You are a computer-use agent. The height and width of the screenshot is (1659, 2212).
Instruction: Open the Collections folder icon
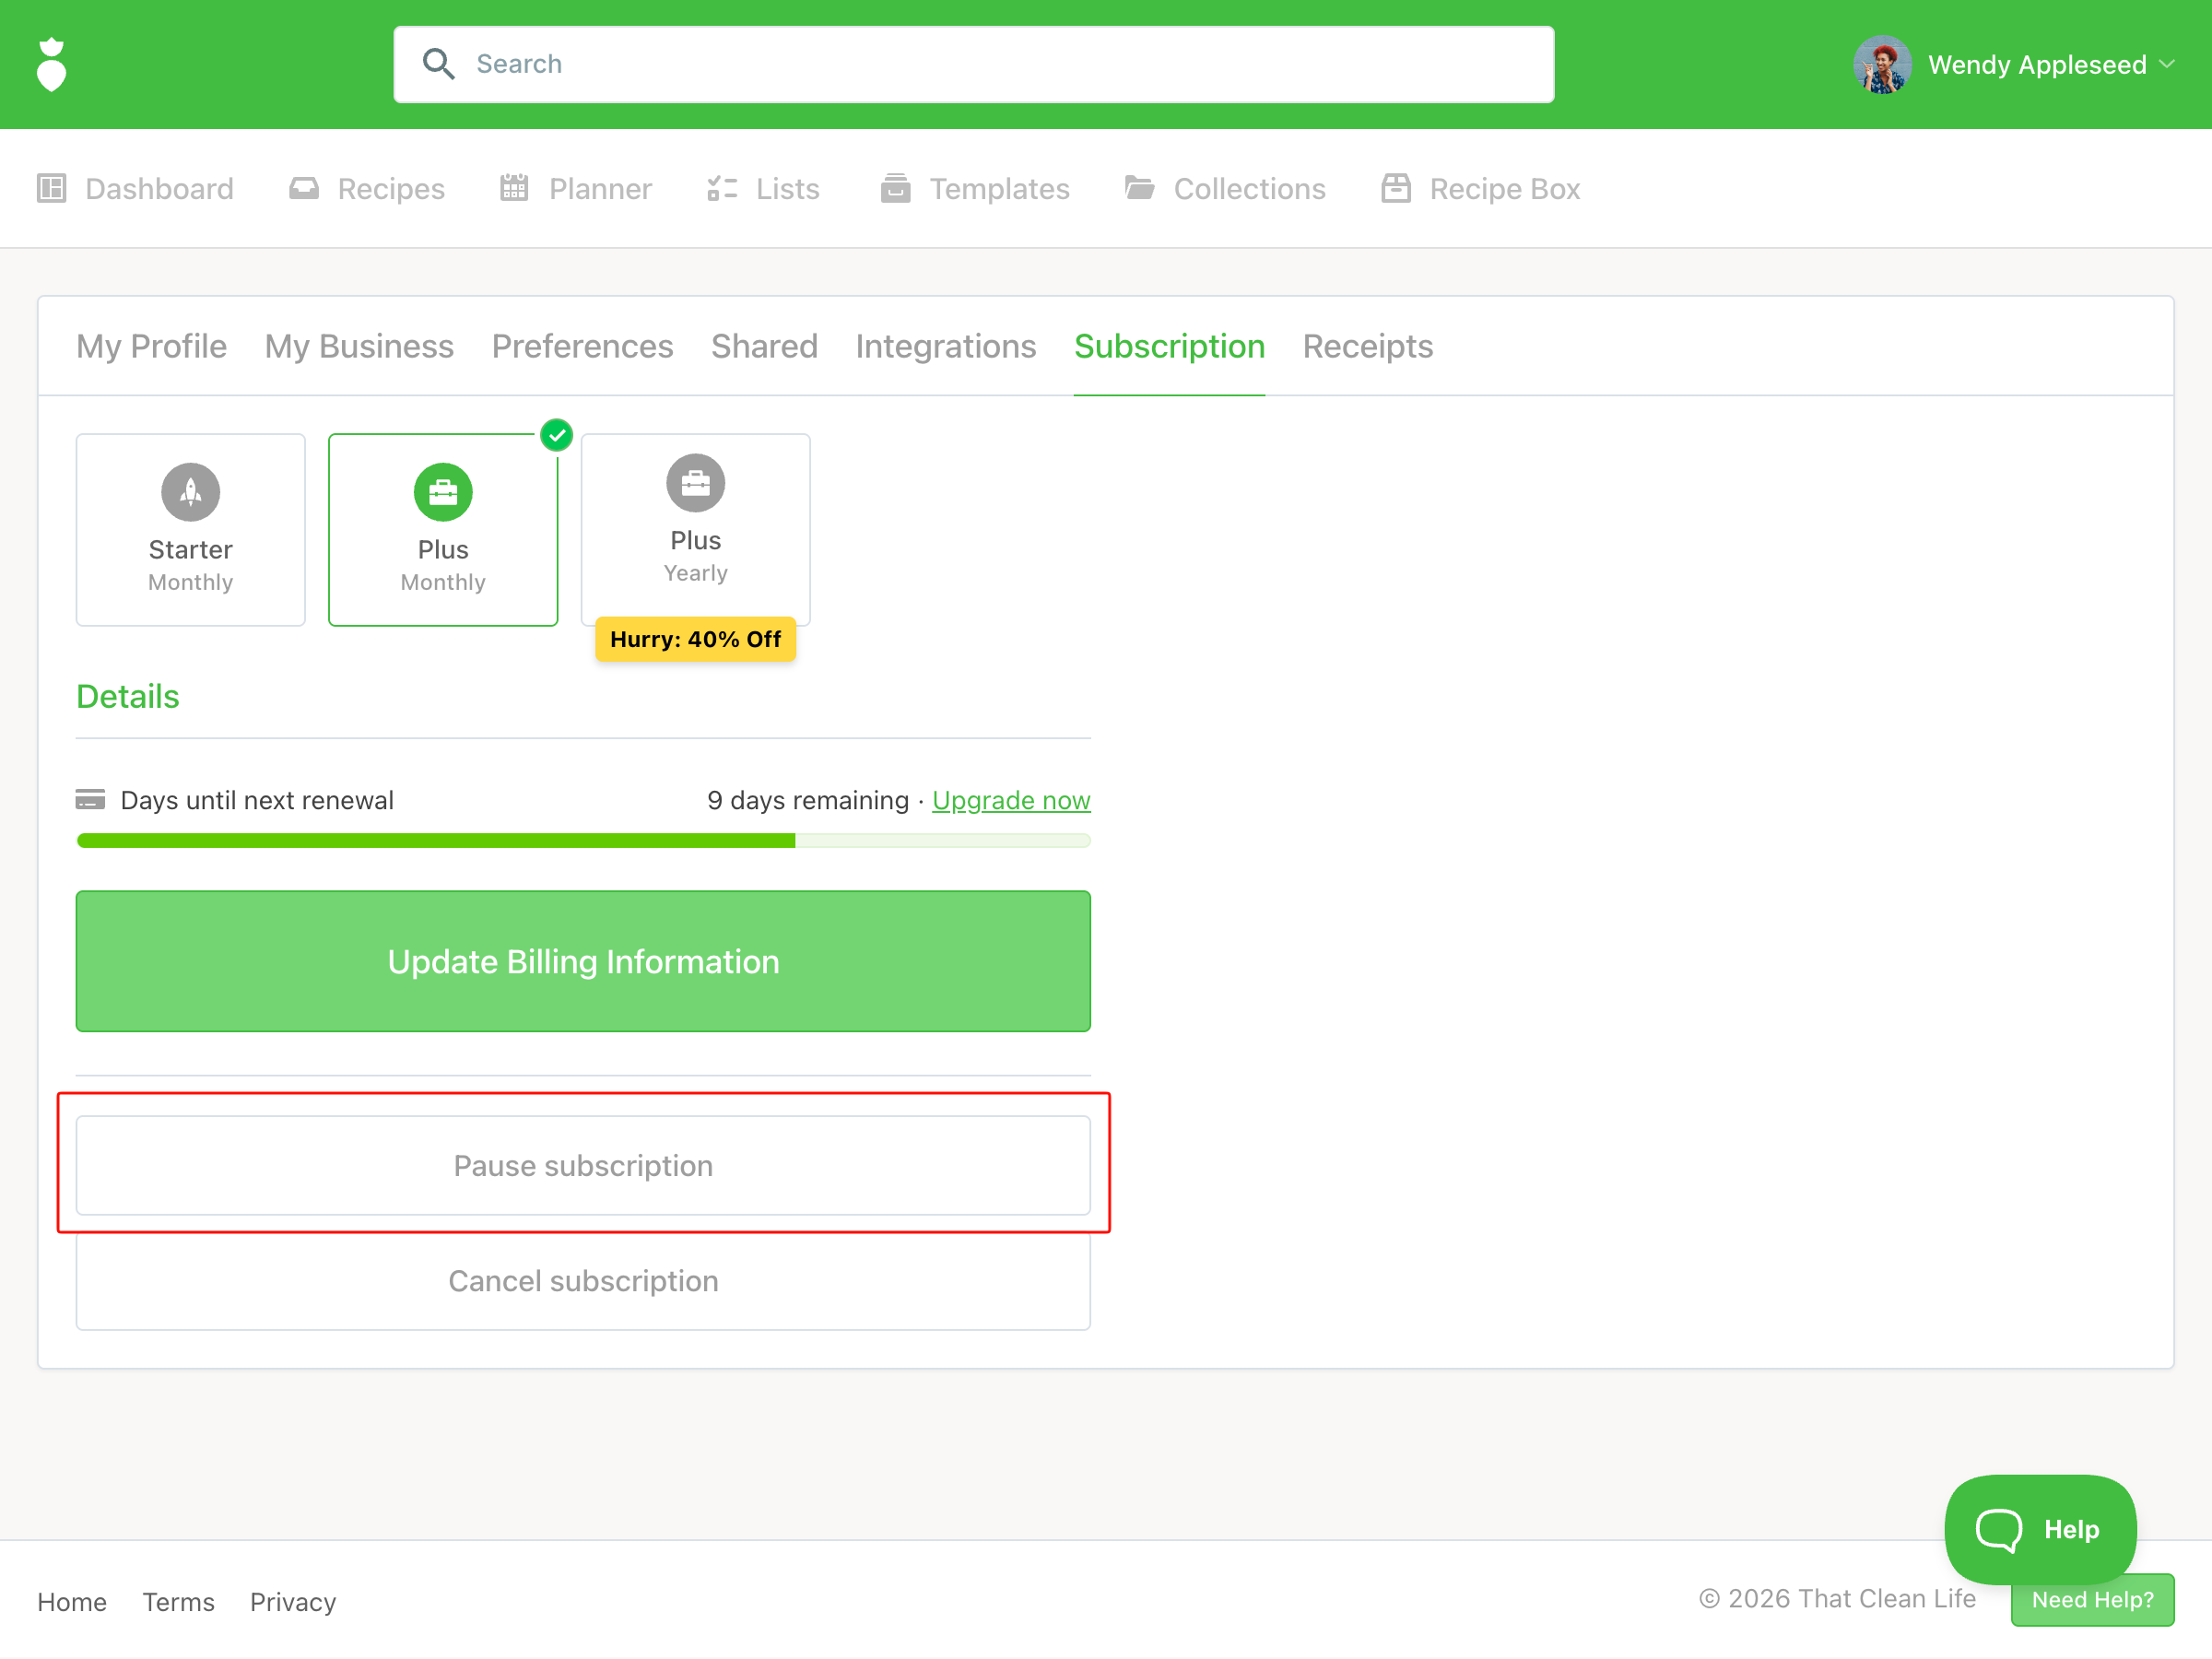[1139, 188]
